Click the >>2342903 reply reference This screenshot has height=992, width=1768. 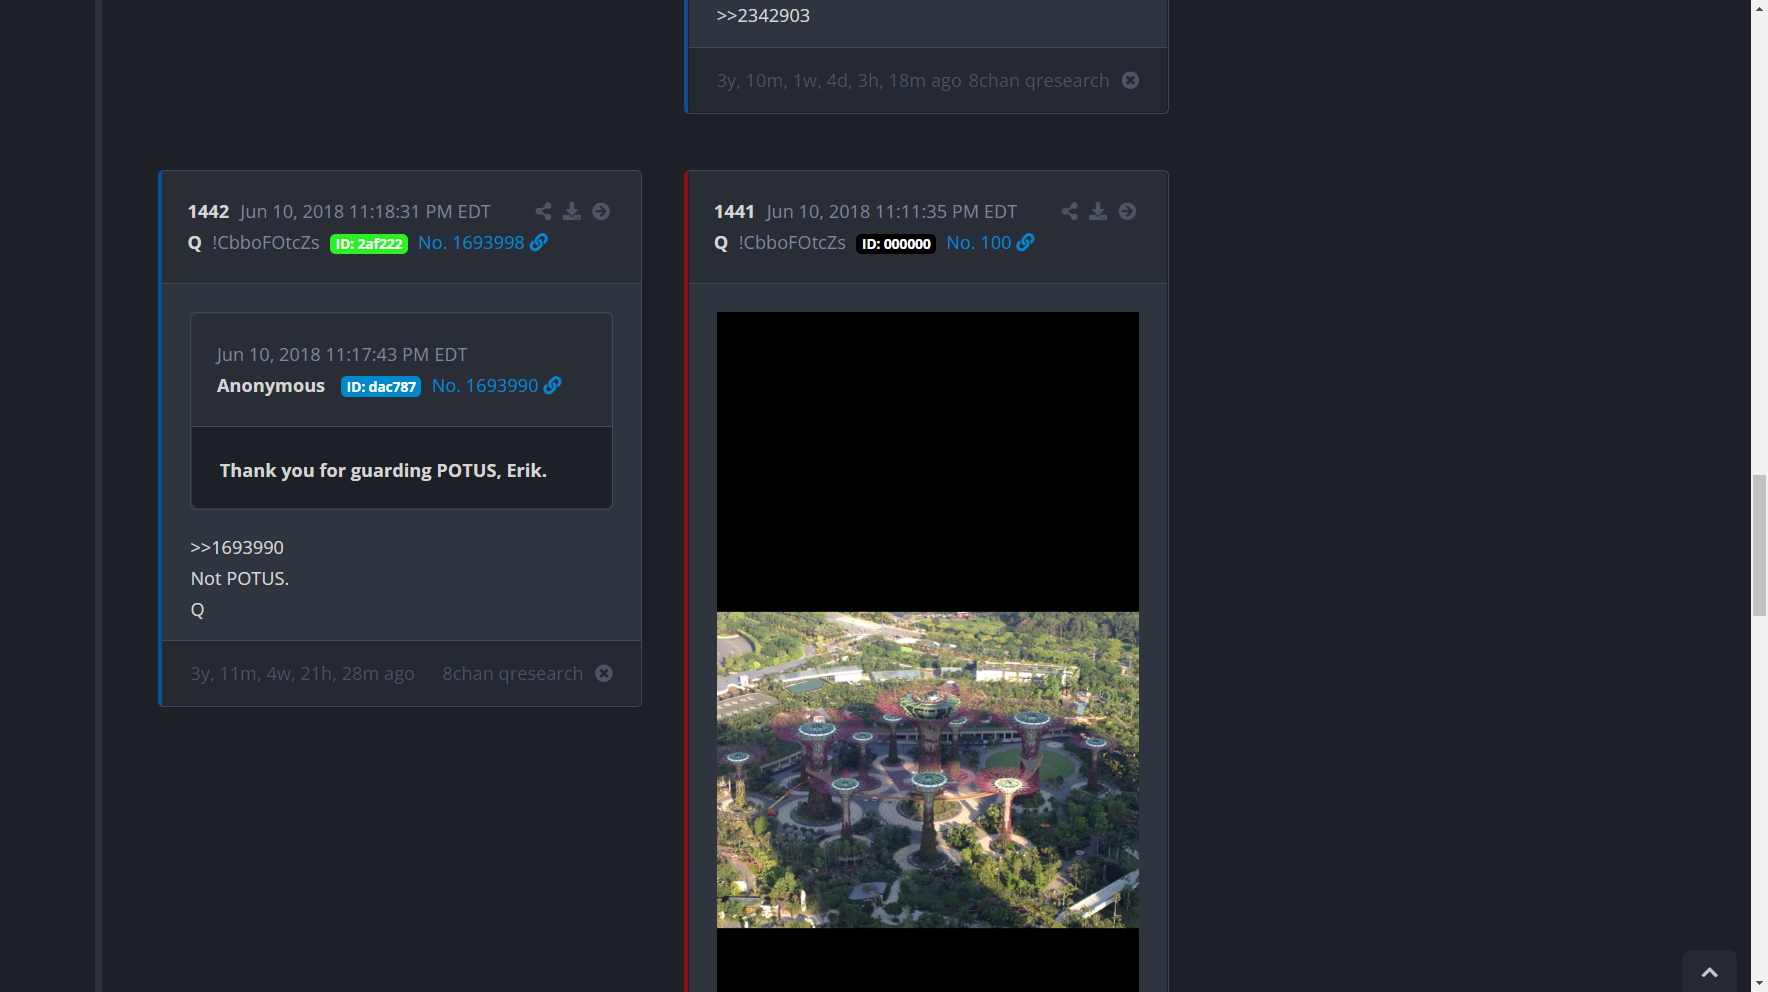[x=763, y=16]
